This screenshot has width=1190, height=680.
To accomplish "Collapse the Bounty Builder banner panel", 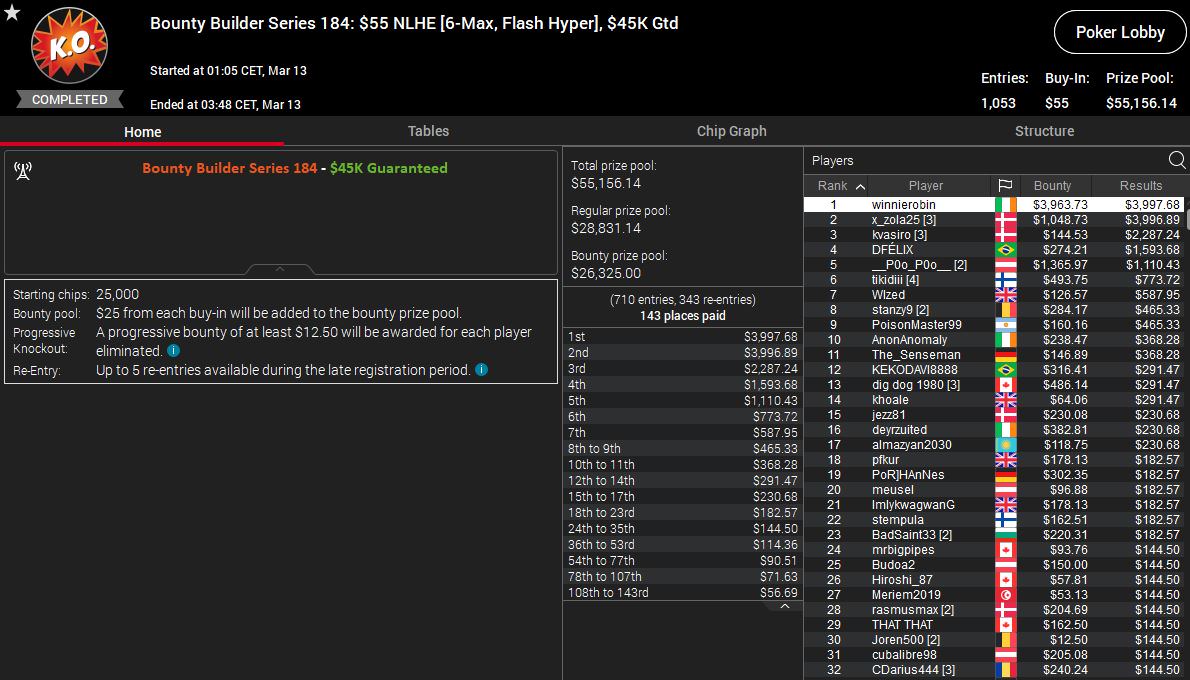I will pyautogui.click(x=280, y=269).
